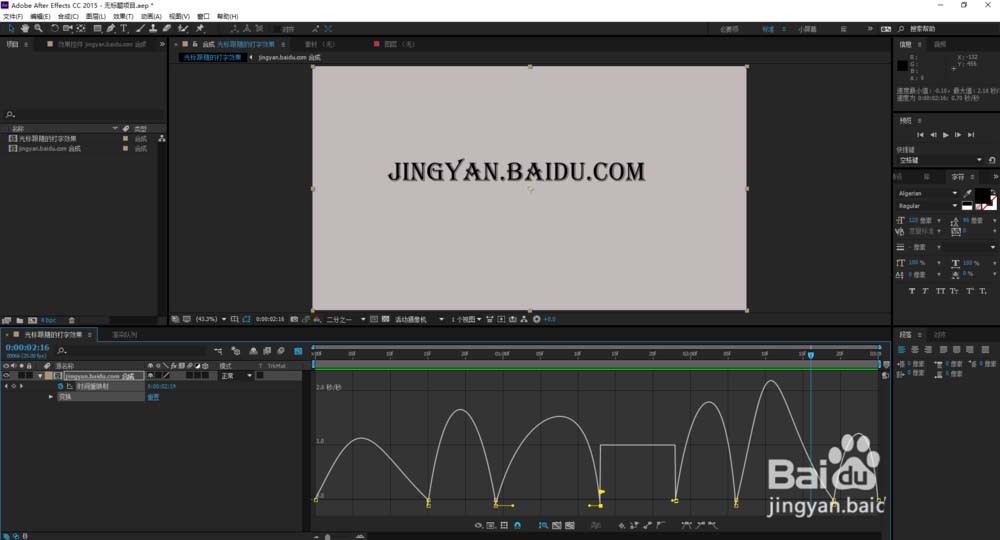This screenshot has height=540, width=1000.
Task: Toggle transparency grid in viewer
Action: point(385,319)
